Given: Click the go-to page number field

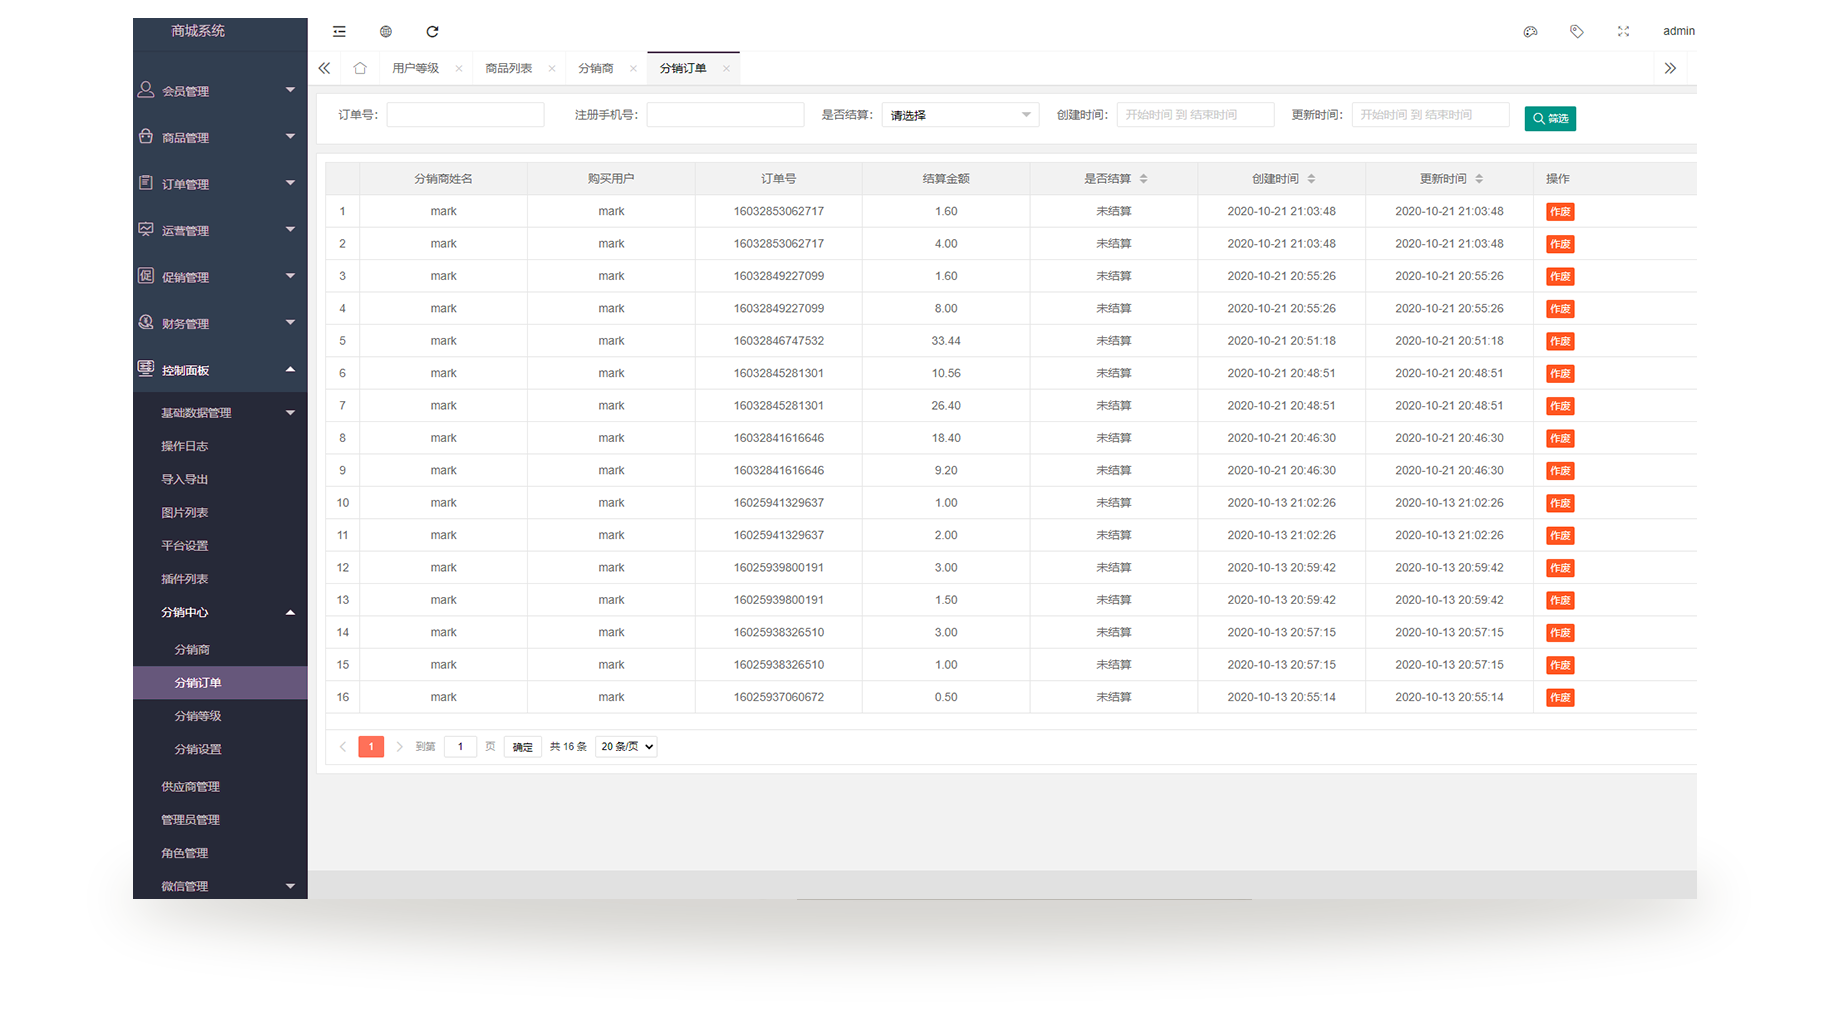Looking at the screenshot, I should (x=460, y=747).
